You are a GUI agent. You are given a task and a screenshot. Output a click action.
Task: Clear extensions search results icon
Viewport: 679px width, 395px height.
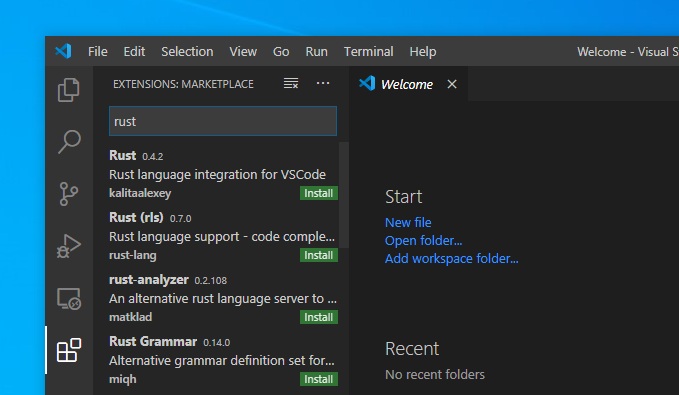point(291,83)
